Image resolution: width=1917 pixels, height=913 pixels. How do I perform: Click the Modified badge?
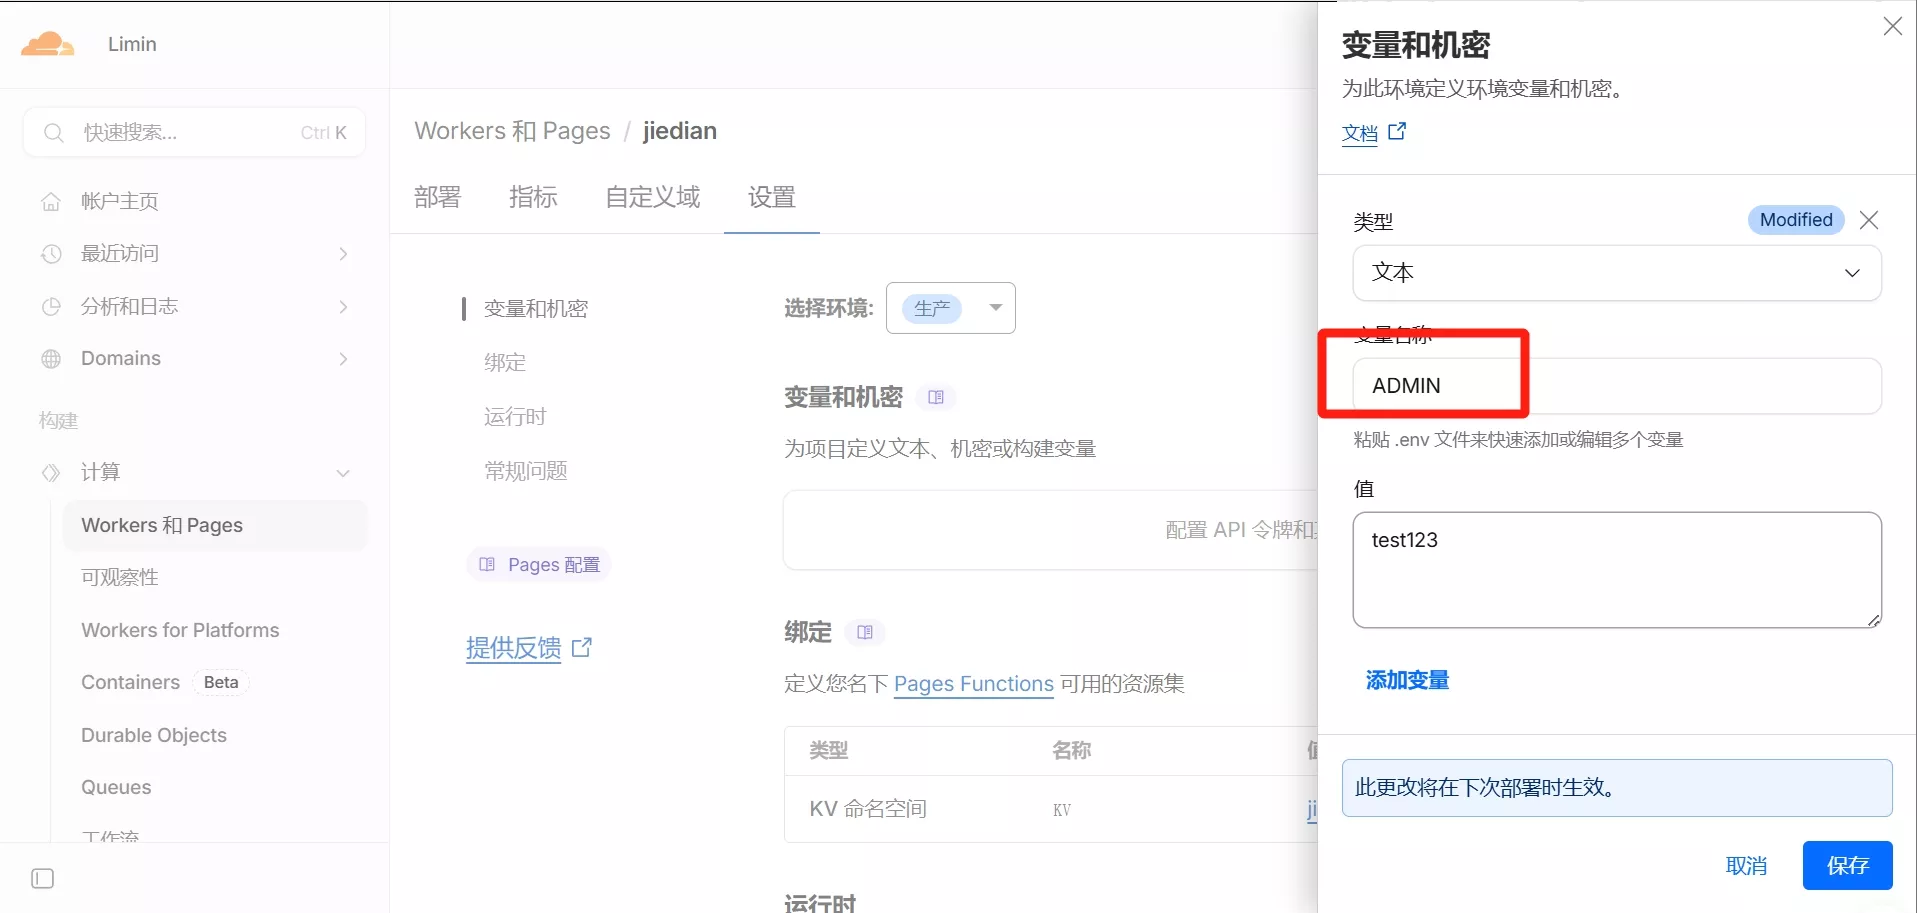coord(1796,220)
